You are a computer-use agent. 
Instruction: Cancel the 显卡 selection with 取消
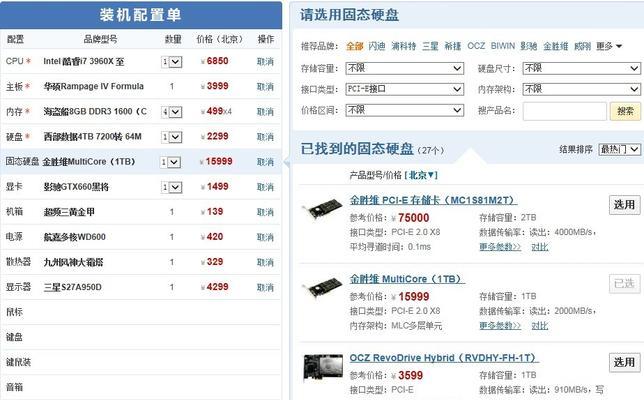click(265, 187)
